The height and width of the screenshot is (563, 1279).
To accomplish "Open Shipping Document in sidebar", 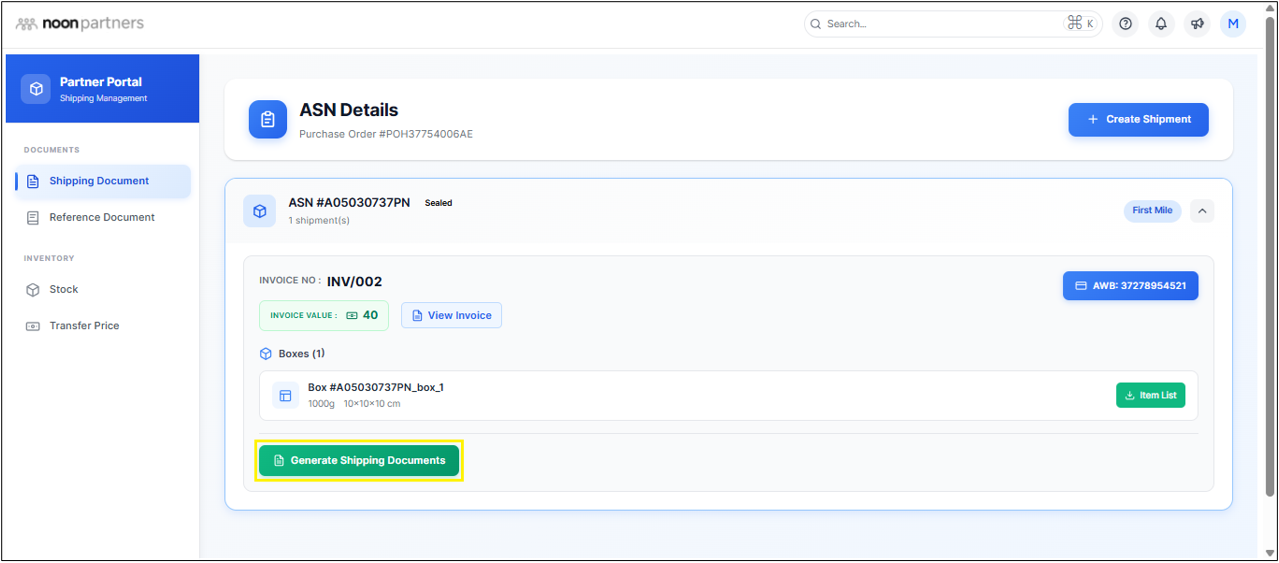I will pyautogui.click(x=99, y=181).
